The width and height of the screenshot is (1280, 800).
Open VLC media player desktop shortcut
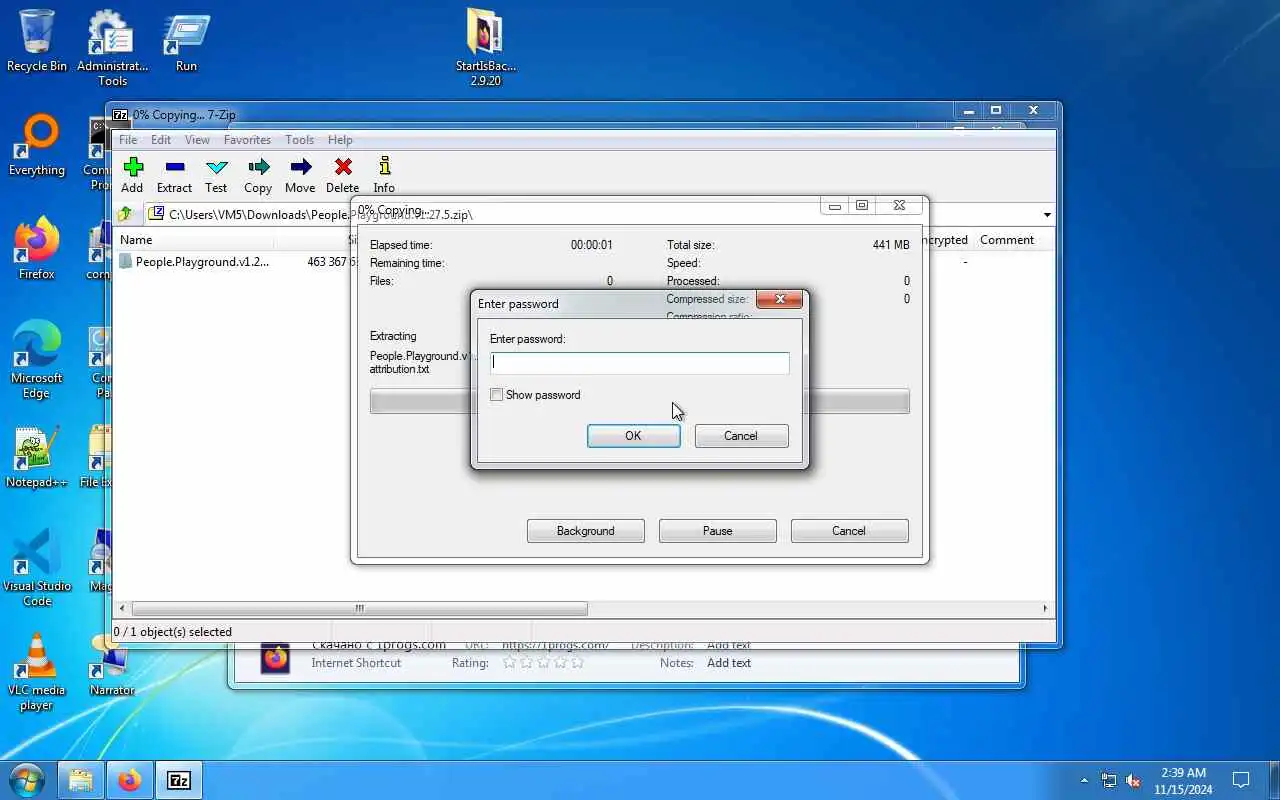(x=37, y=672)
